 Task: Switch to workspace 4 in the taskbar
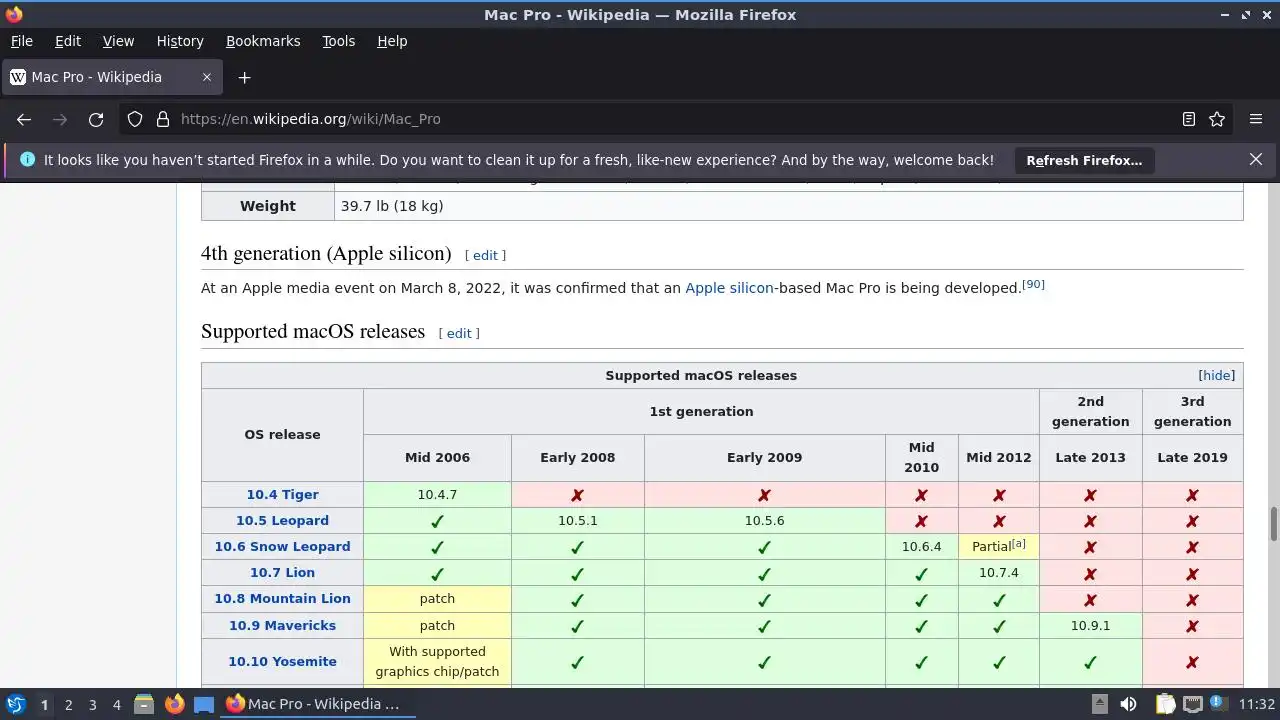[x=116, y=704]
